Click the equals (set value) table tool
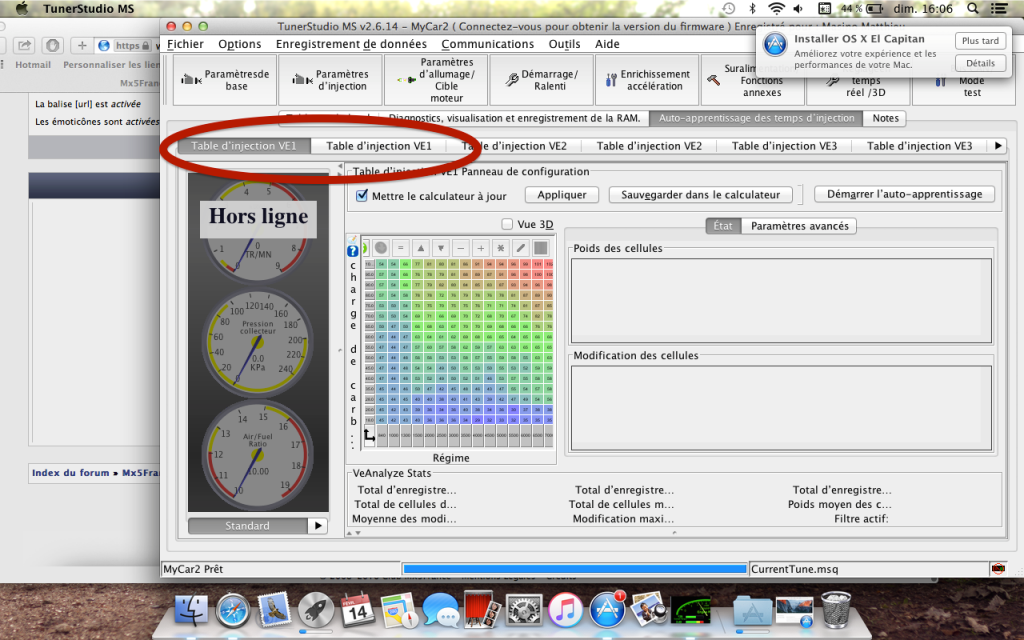The width and height of the screenshot is (1024, 640). [401, 248]
